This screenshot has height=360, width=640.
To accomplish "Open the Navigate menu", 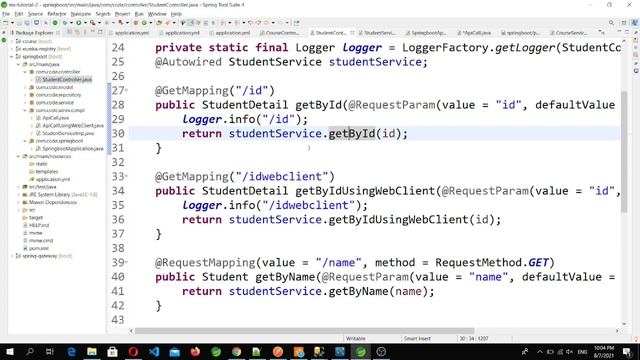I will tap(81, 14).
